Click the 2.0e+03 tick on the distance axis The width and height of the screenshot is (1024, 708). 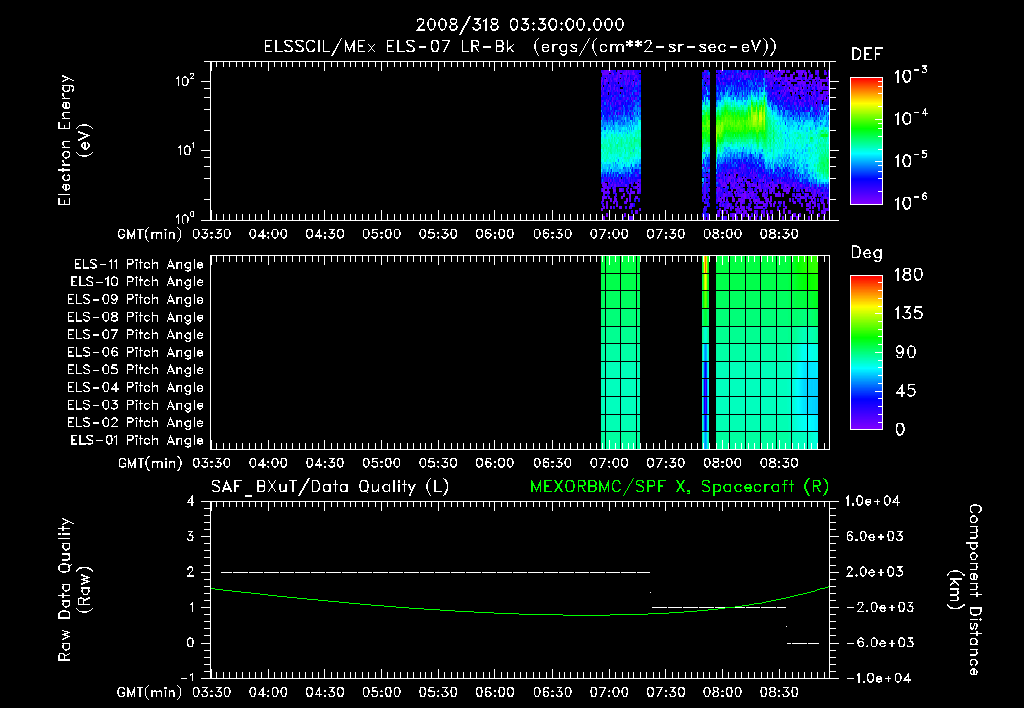[874, 572]
